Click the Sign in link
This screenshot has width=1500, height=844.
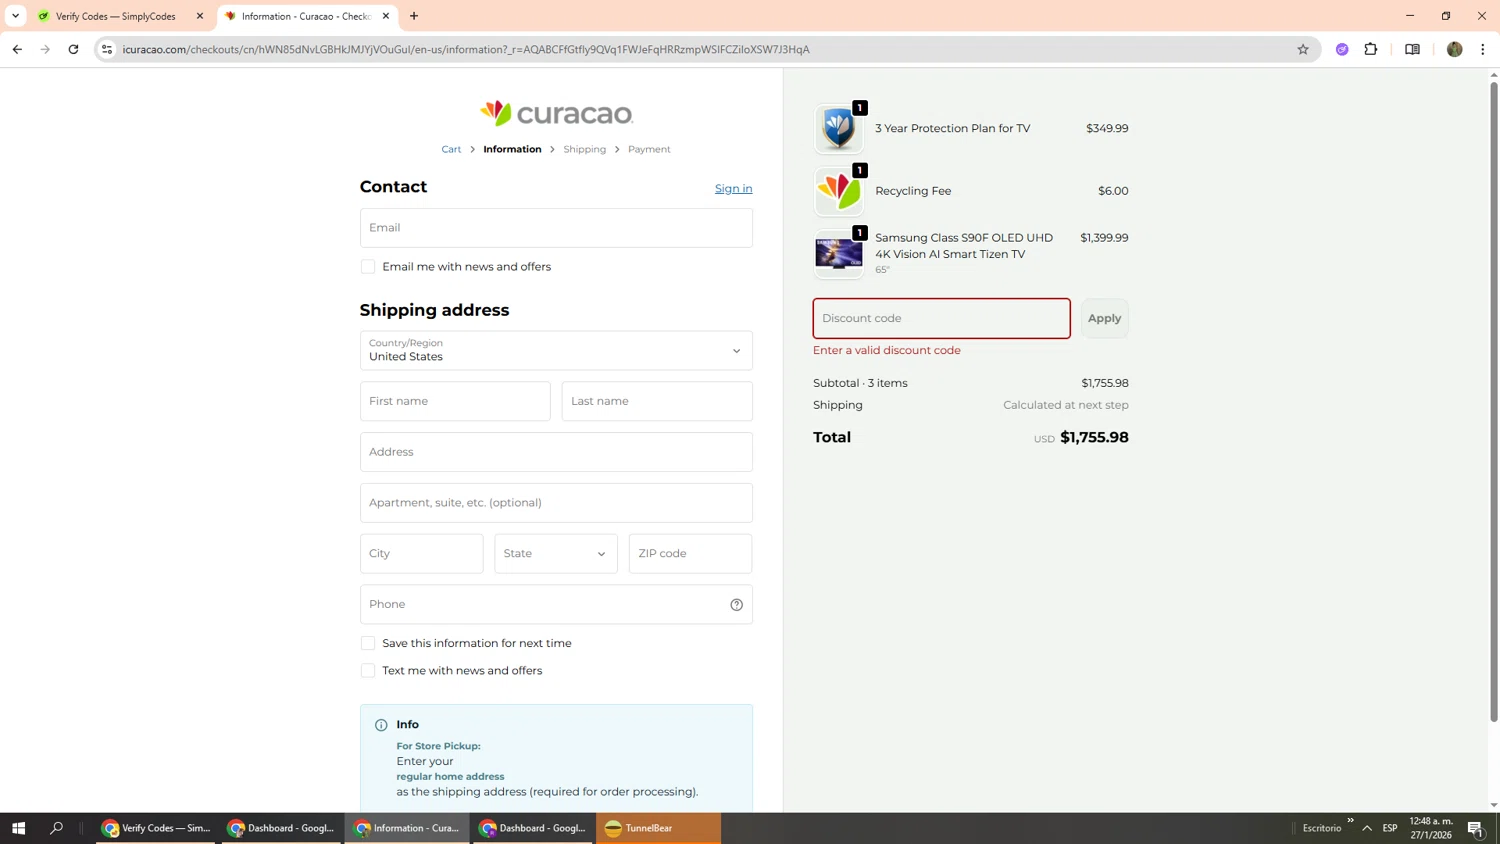click(733, 189)
